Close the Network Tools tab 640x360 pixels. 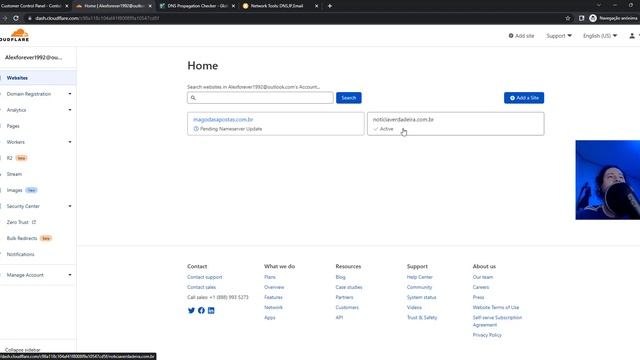[x=316, y=6]
